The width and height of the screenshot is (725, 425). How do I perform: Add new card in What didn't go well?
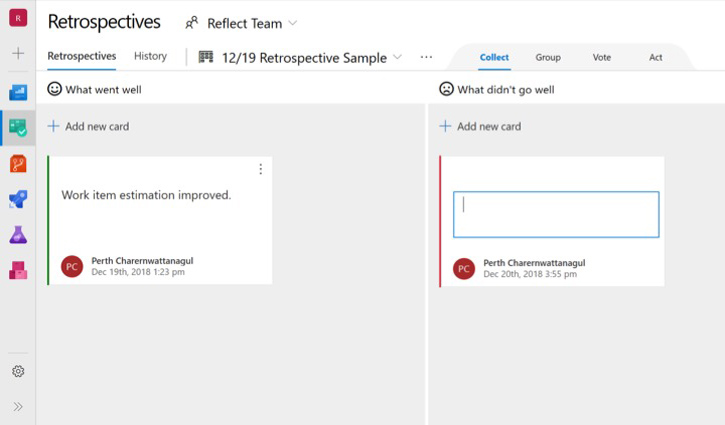480,126
